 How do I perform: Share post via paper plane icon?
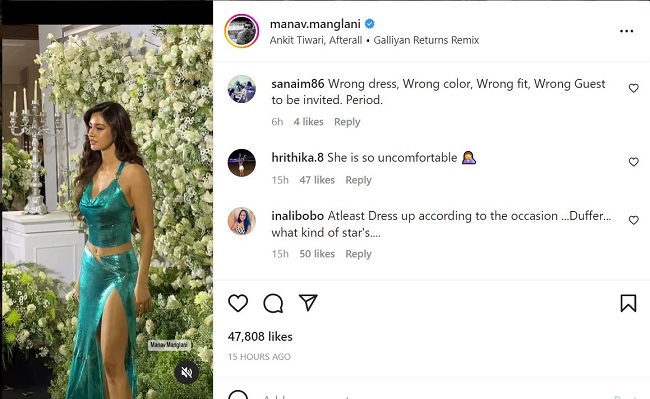[308, 303]
